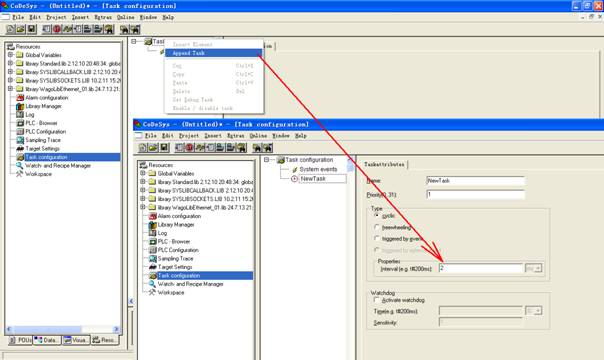Enable the Activate watchdog checkbox

click(x=377, y=300)
